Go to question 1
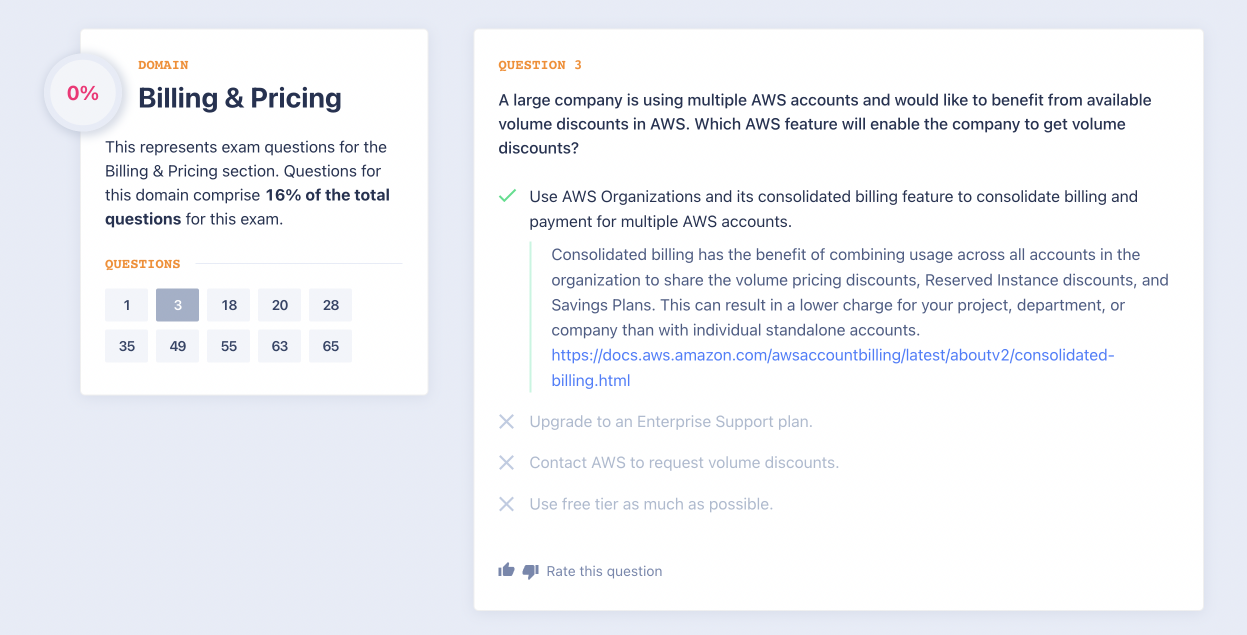The image size is (1247, 635). 127,305
